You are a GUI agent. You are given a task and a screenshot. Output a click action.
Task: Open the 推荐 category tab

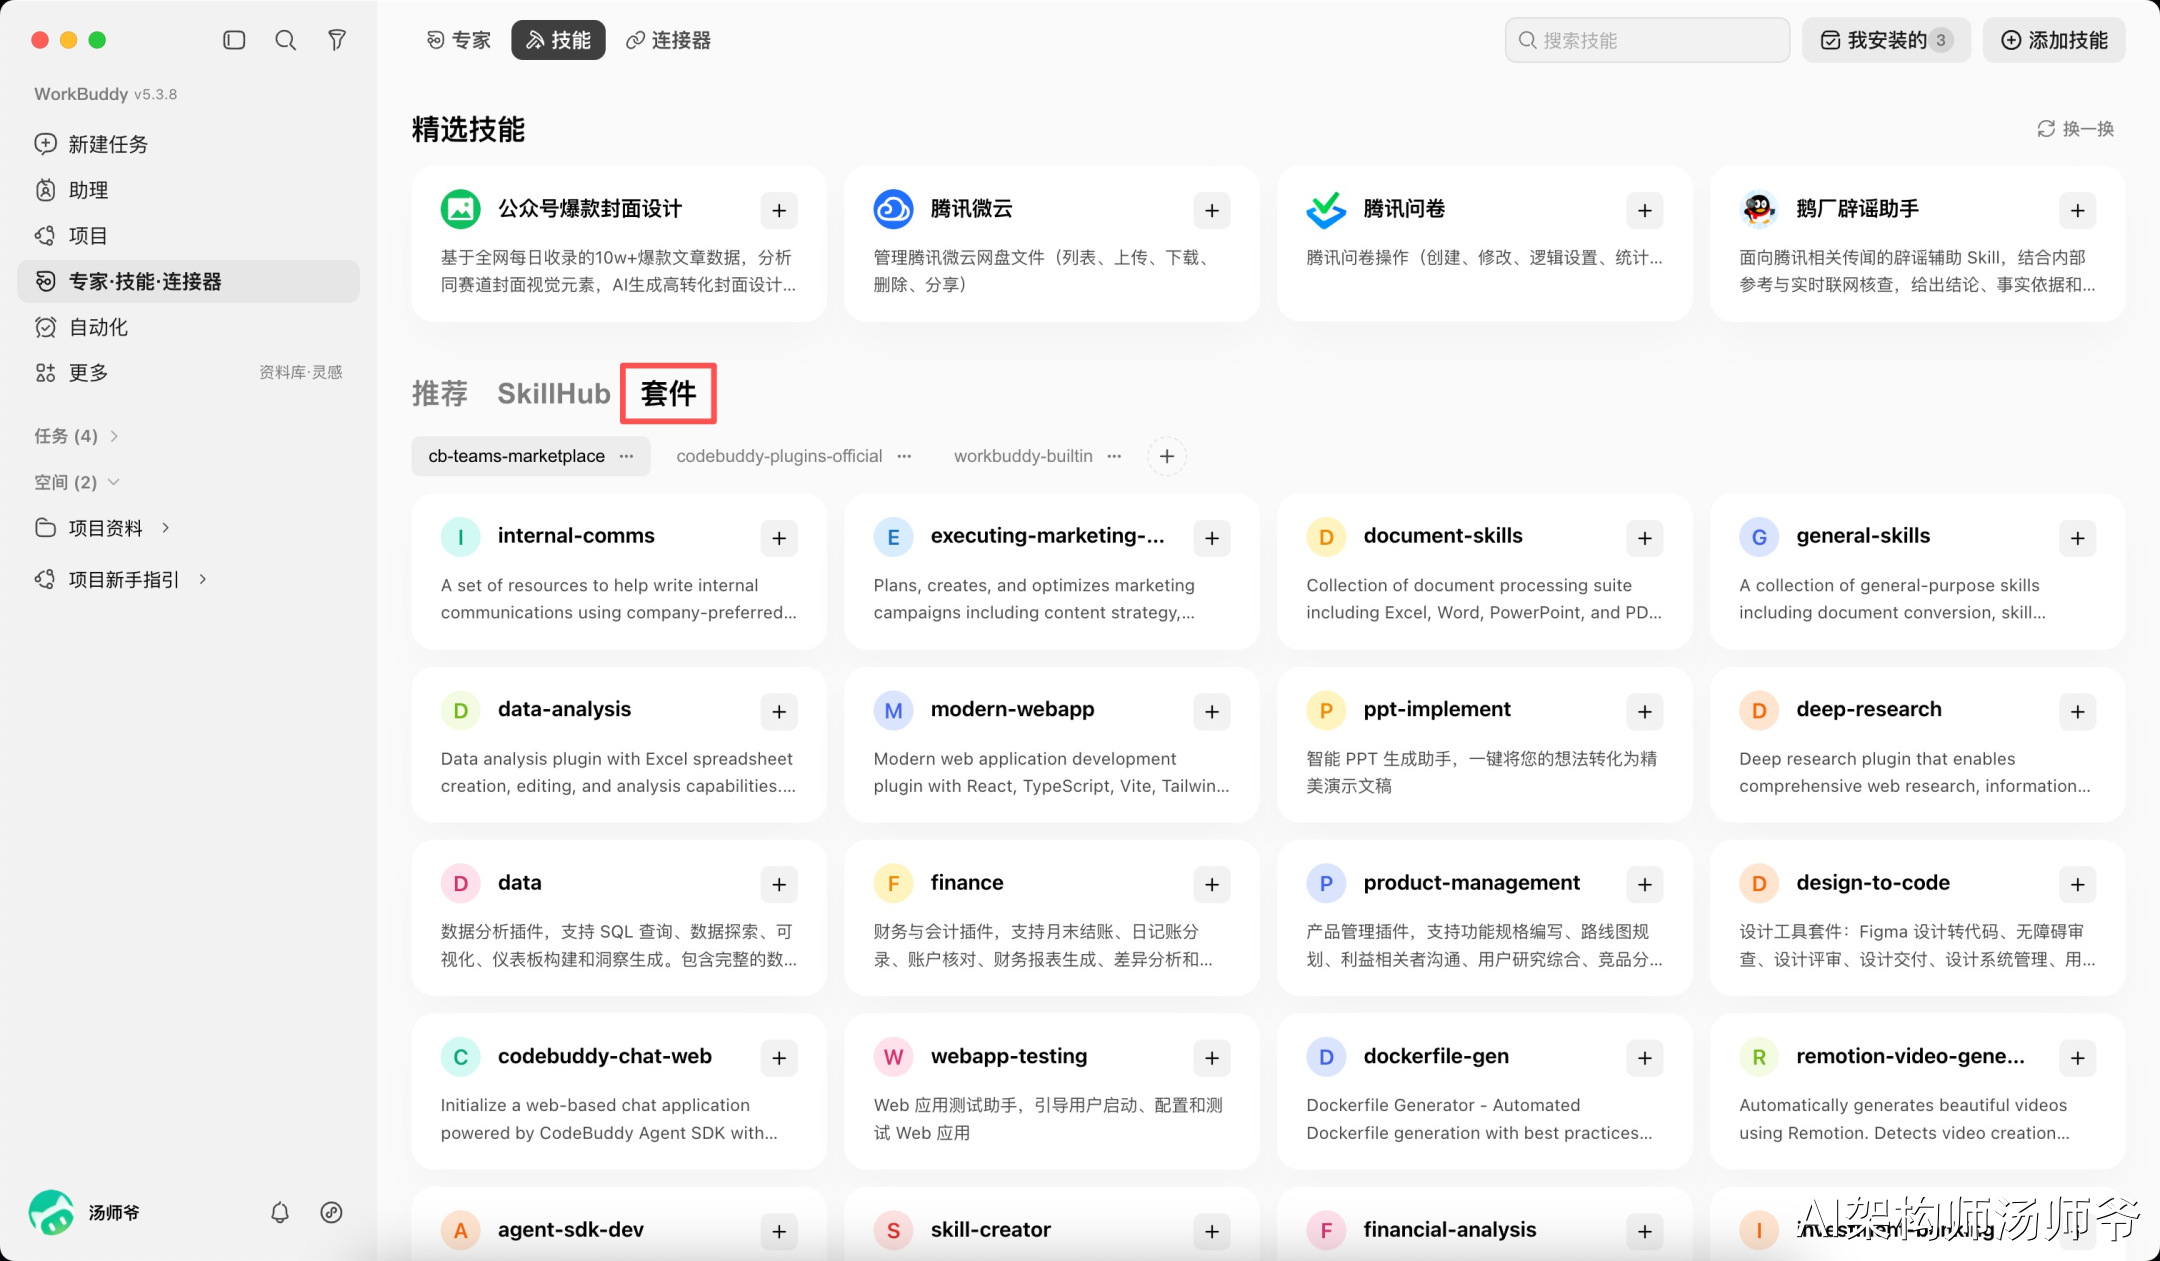tap(440, 393)
